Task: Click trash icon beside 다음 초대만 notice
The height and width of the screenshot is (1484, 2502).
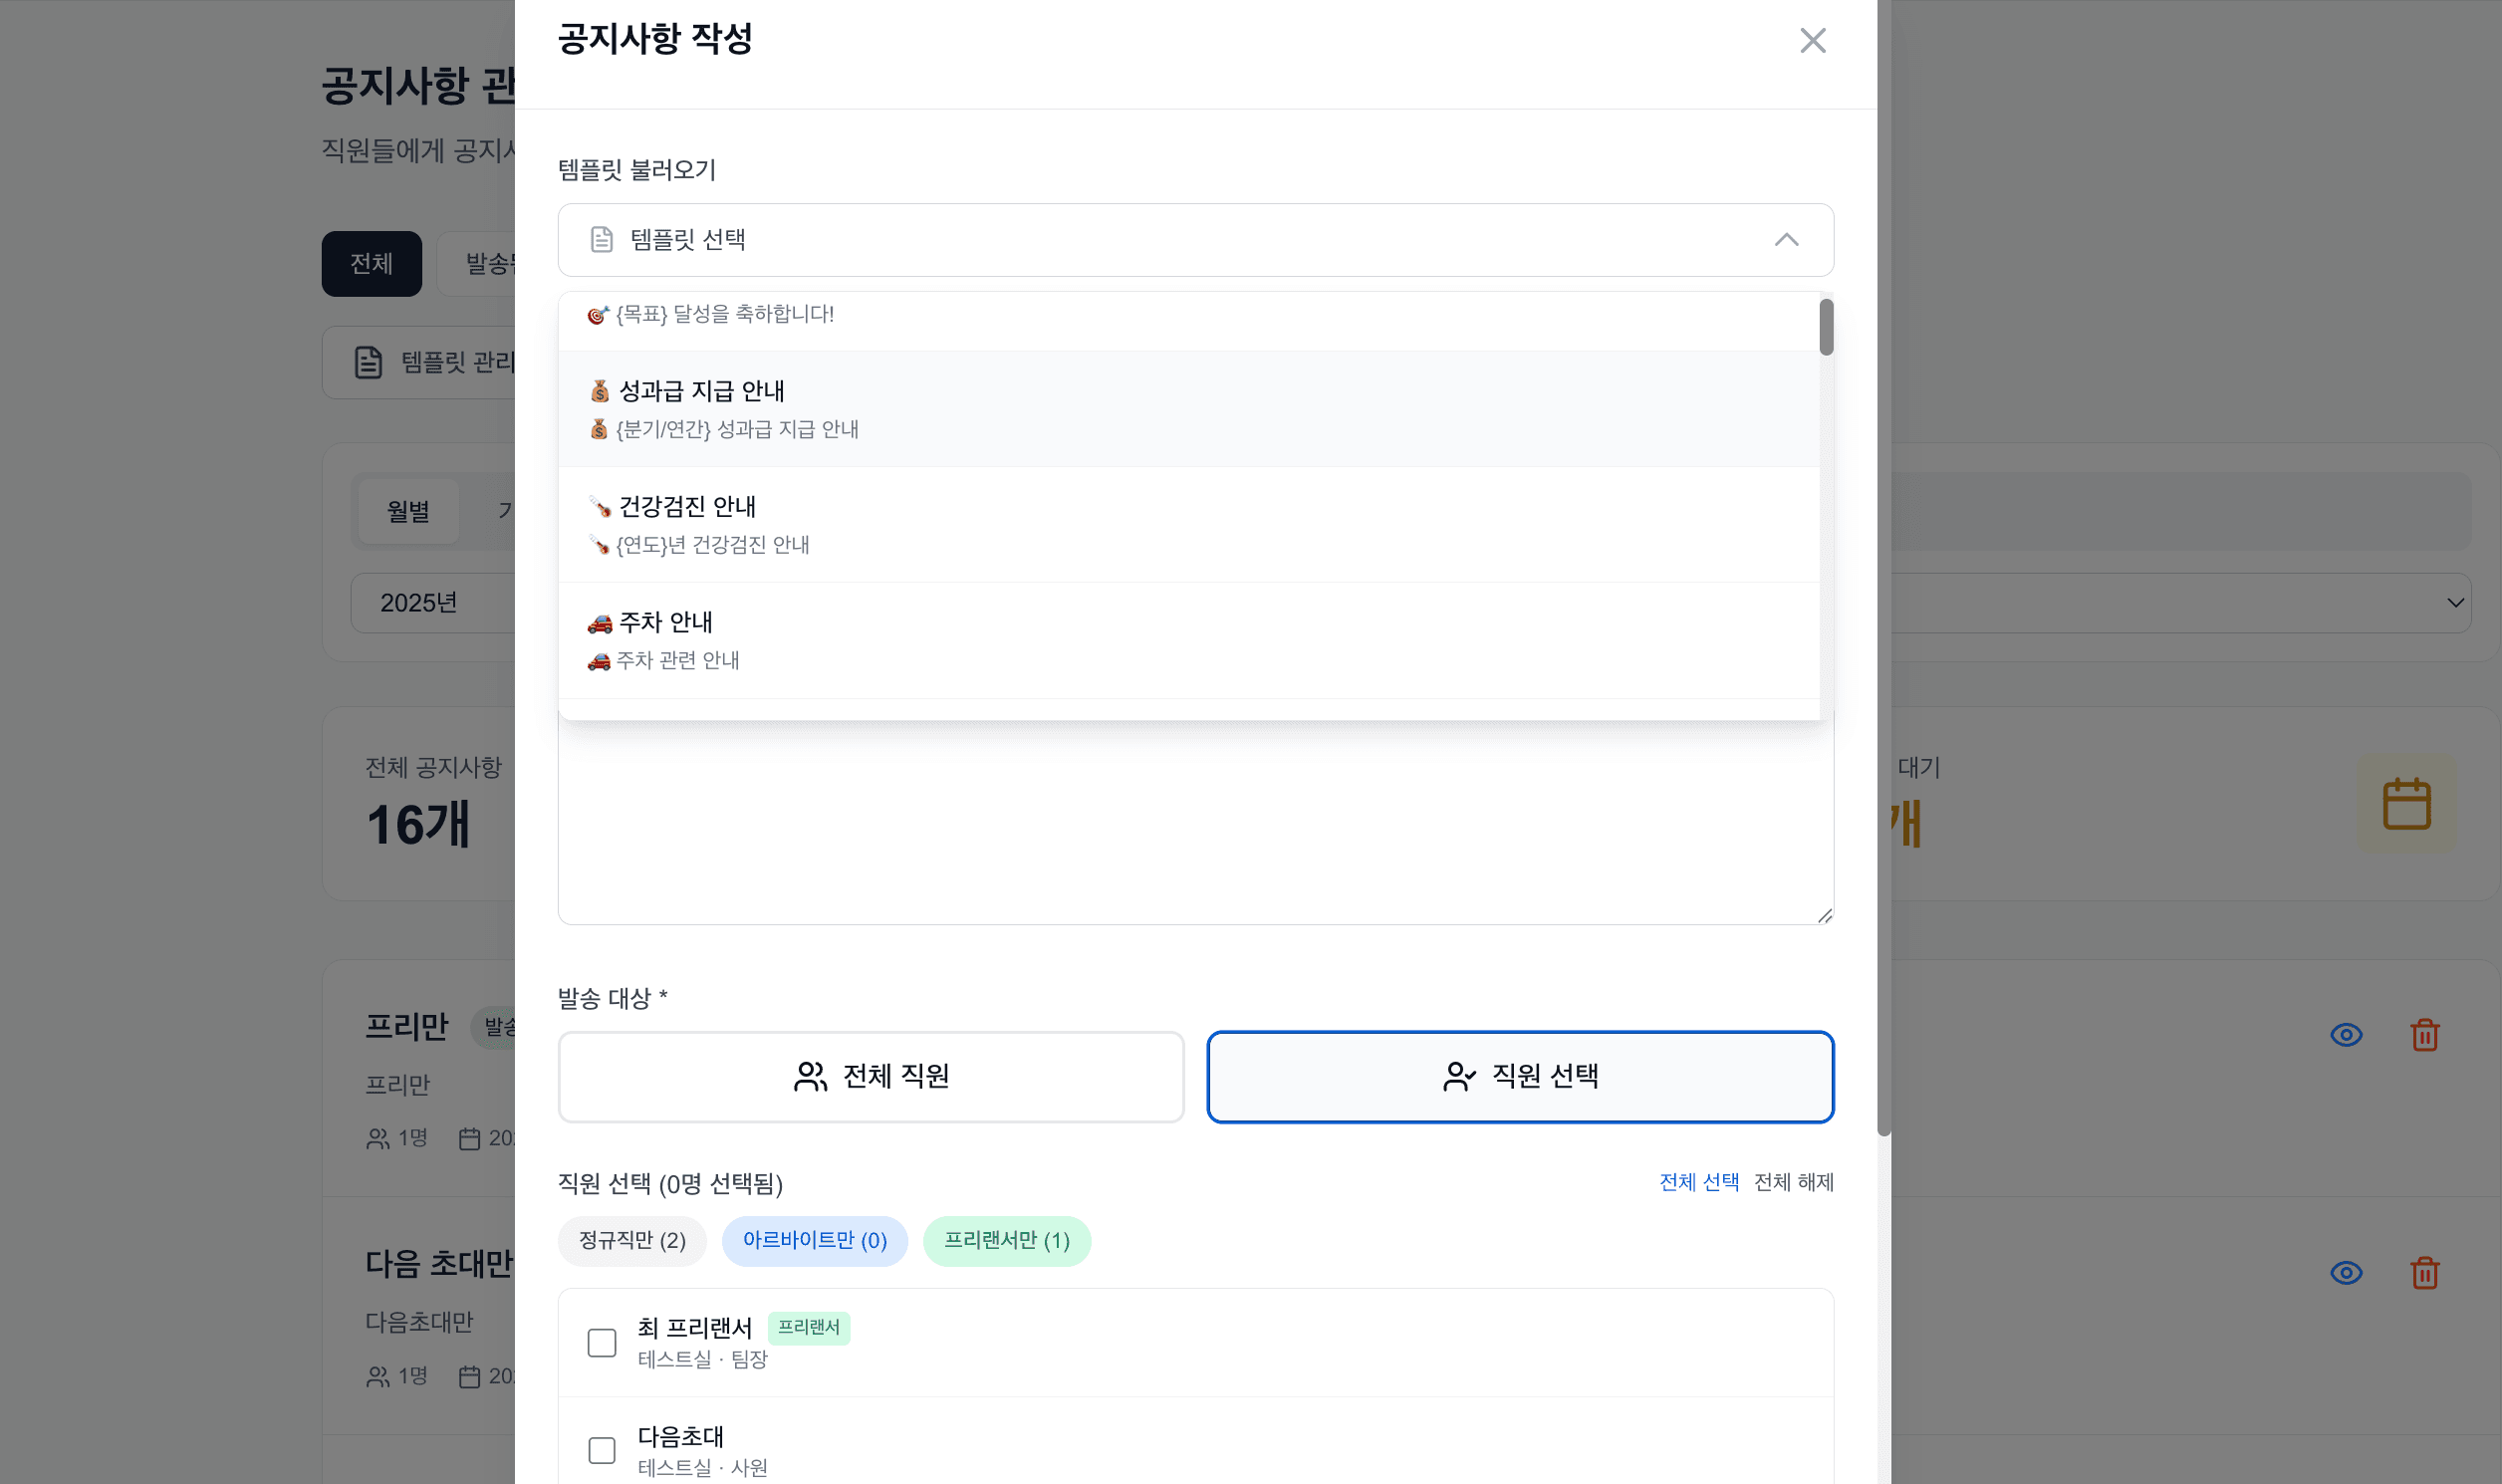Action: coord(2424,1272)
